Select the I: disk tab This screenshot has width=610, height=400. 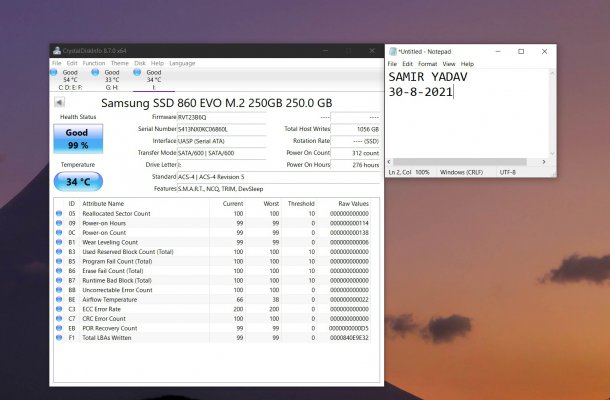[x=154, y=80]
